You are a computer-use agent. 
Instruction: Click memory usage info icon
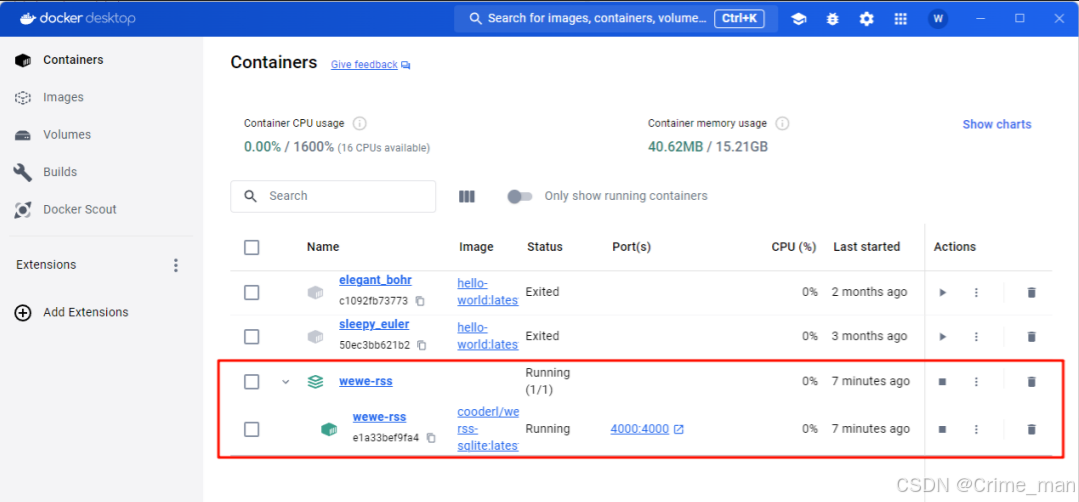pos(782,124)
